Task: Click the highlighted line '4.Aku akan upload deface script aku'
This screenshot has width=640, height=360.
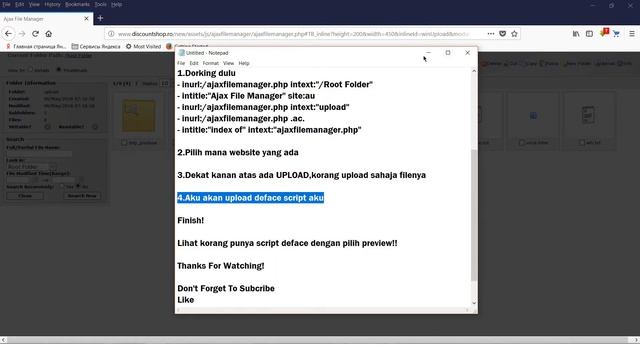Action: [250, 198]
